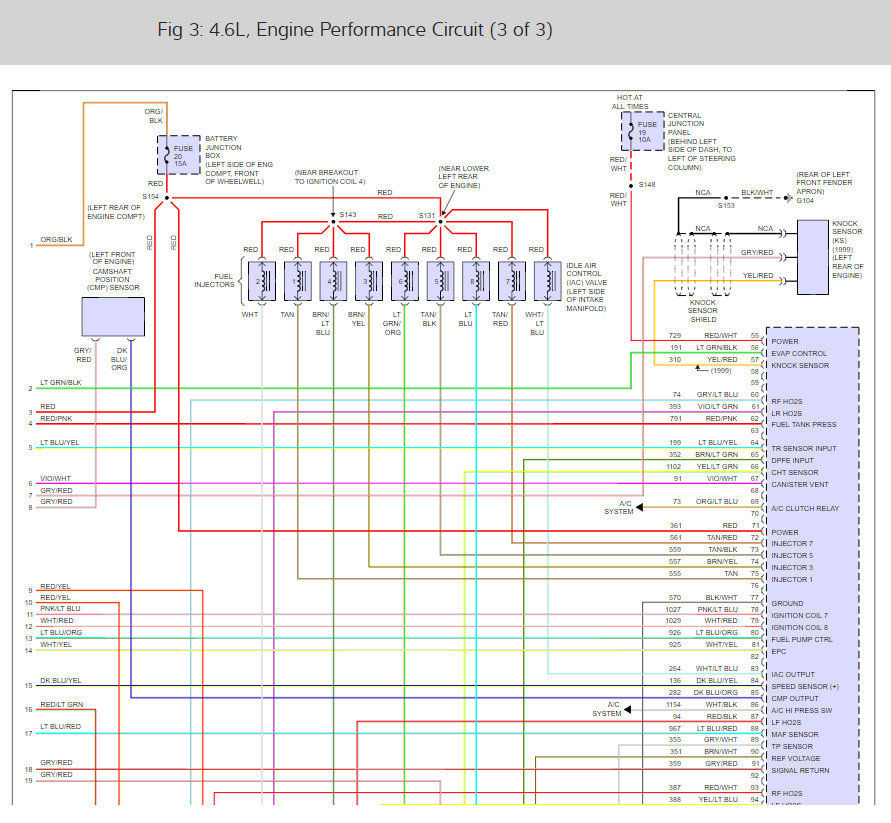Click fuel injector number 3 coil
The height and width of the screenshot is (823, 891).
tap(369, 281)
